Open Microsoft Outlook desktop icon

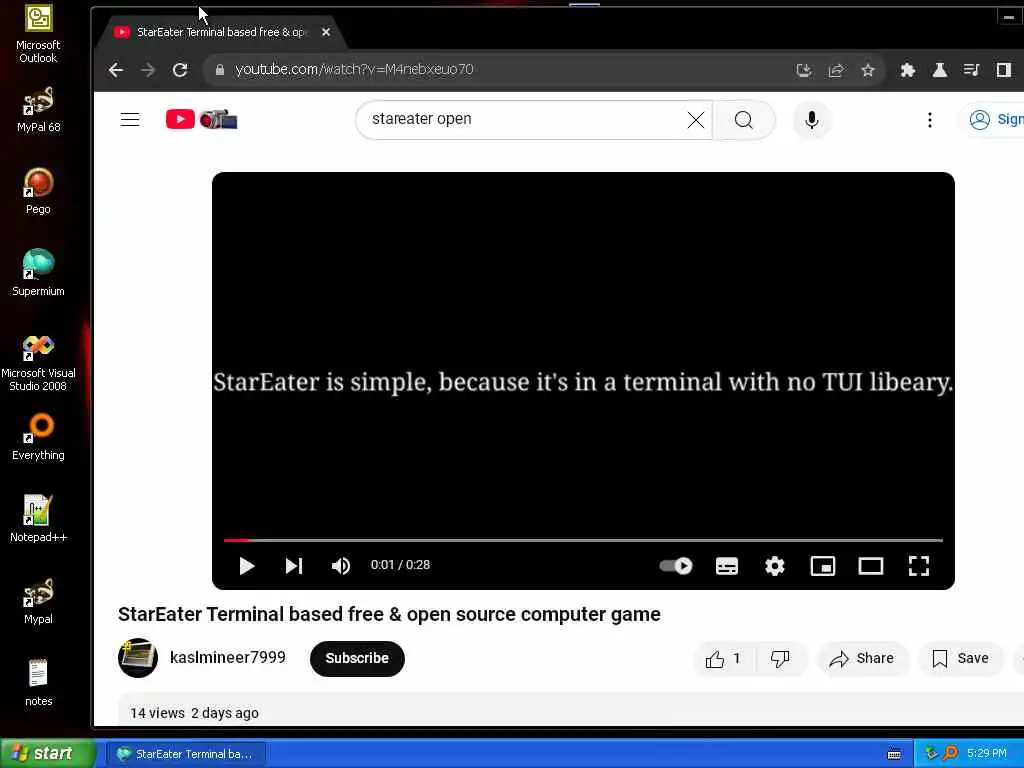(x=38, y=35)
